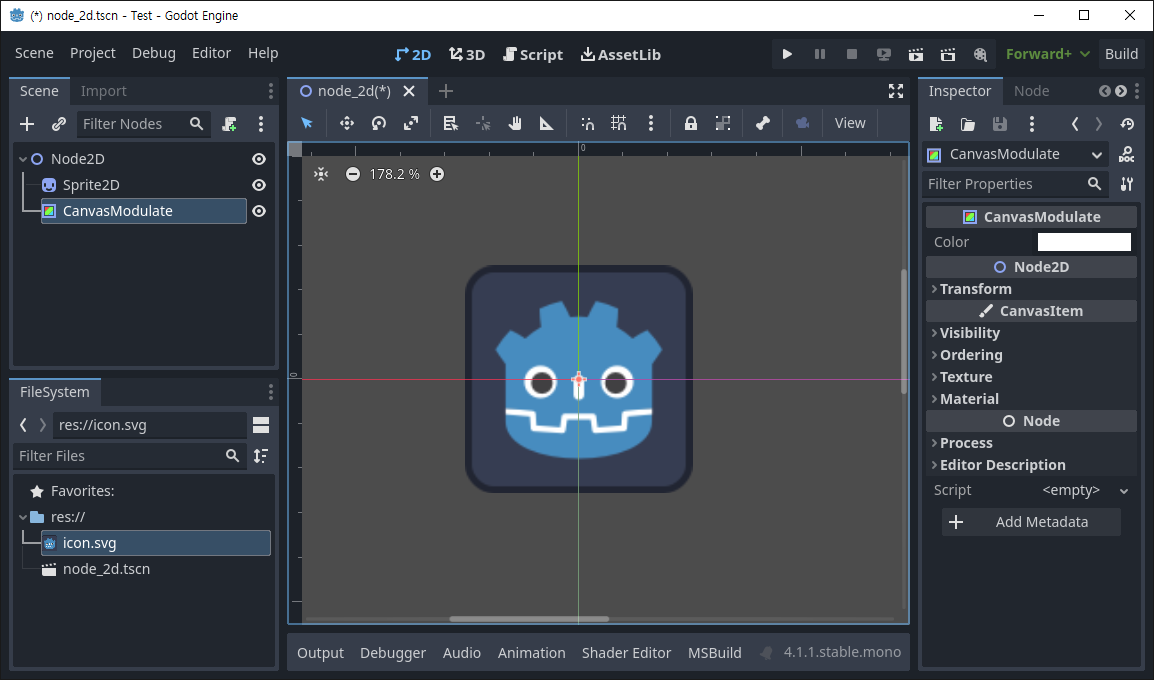Select the Sprite2D node
The height and width of the screenshot is (680, 1154).
pyautogui.click(x=91, y=185)
